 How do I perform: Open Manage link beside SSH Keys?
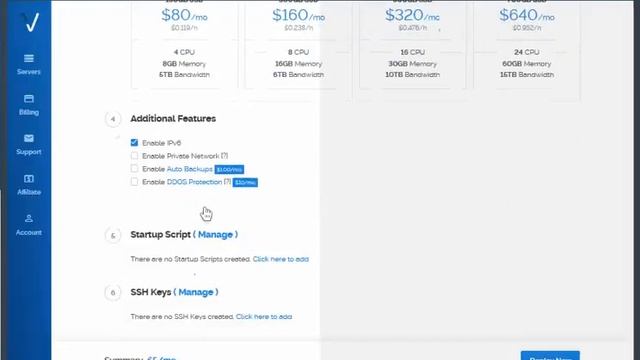coord(196,292)
